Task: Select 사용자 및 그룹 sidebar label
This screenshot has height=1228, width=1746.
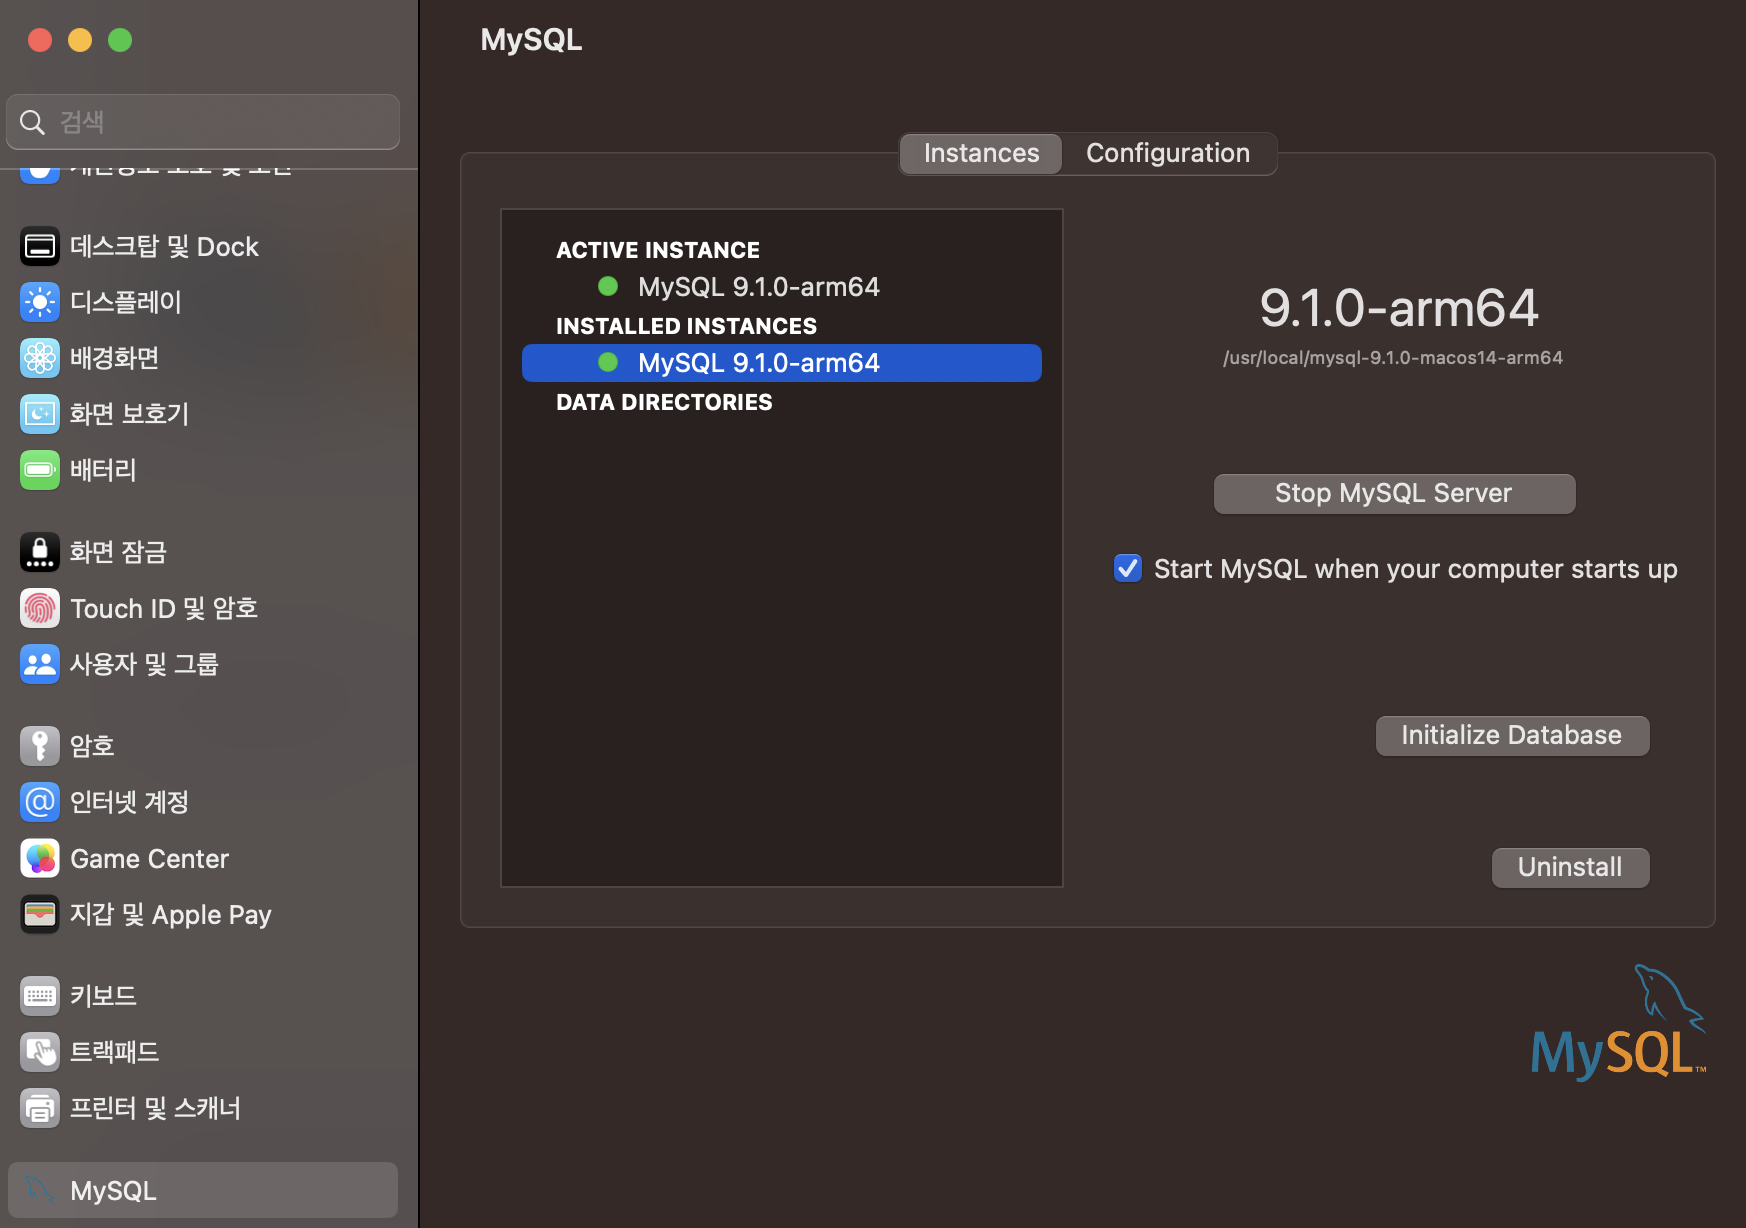Action: (144, 664)
